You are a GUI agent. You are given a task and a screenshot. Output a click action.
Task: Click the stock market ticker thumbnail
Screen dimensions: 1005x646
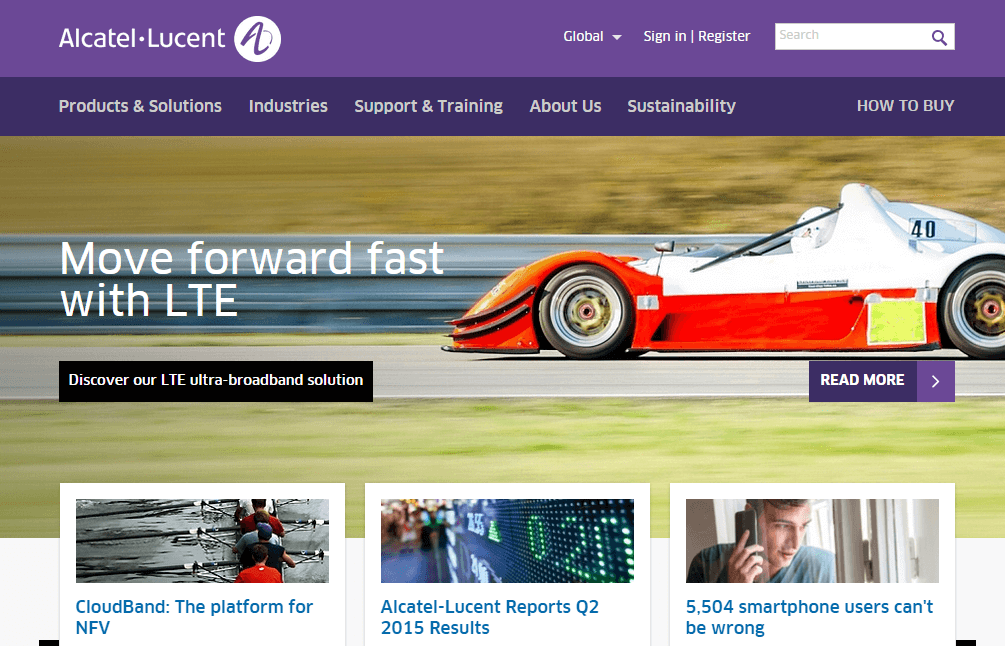coord(507,540)
